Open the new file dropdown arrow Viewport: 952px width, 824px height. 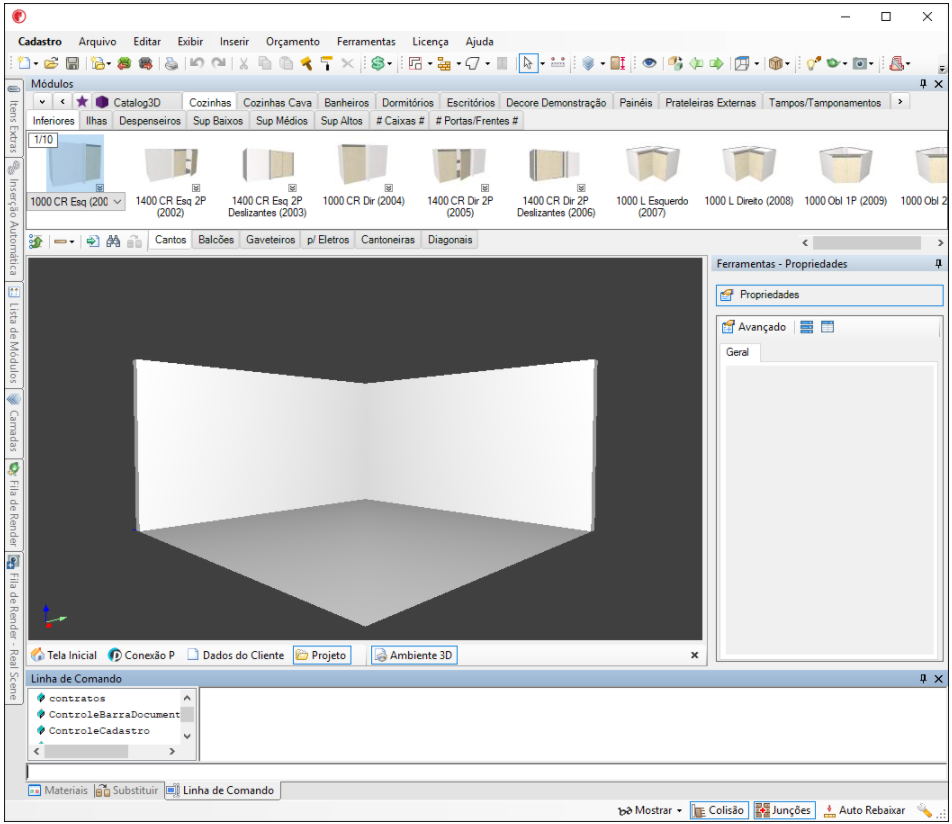pos(36,64)
